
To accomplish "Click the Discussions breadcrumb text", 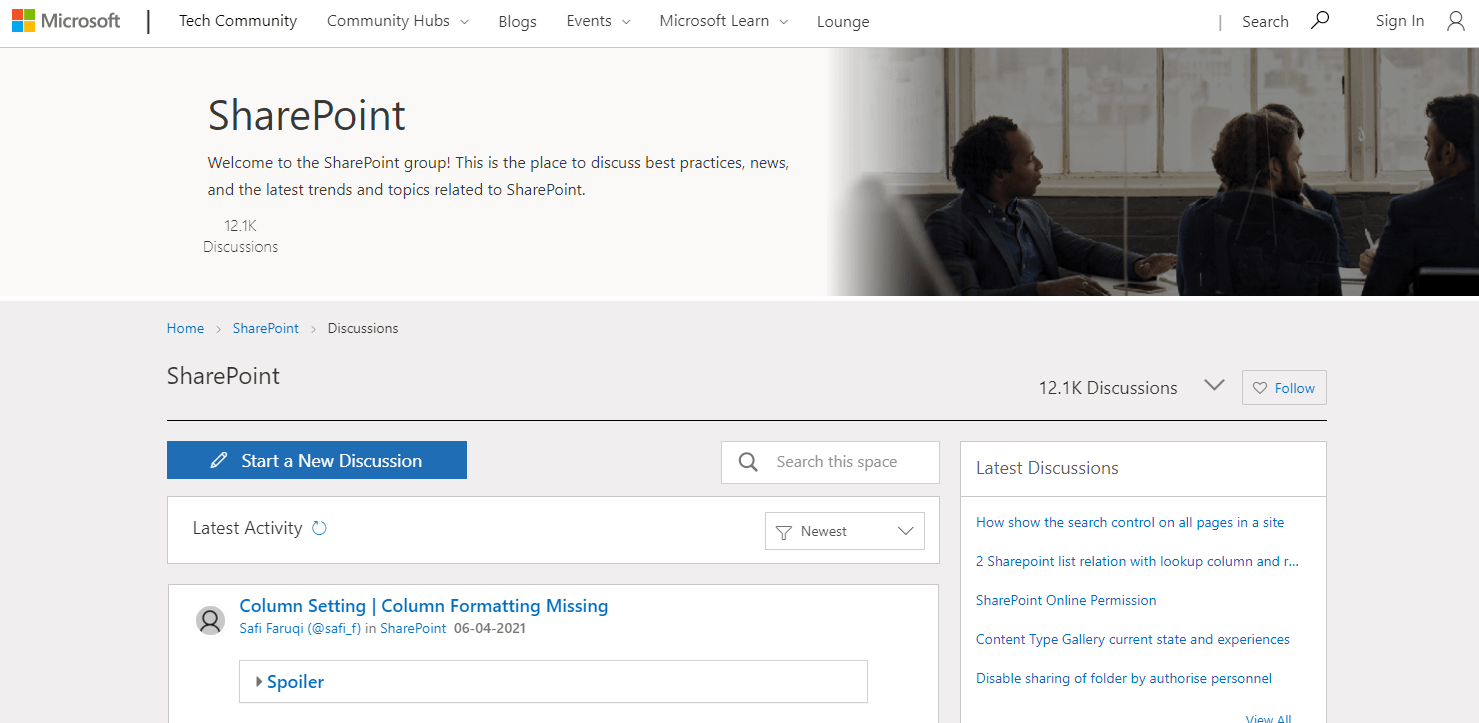I will coord(363,328).
